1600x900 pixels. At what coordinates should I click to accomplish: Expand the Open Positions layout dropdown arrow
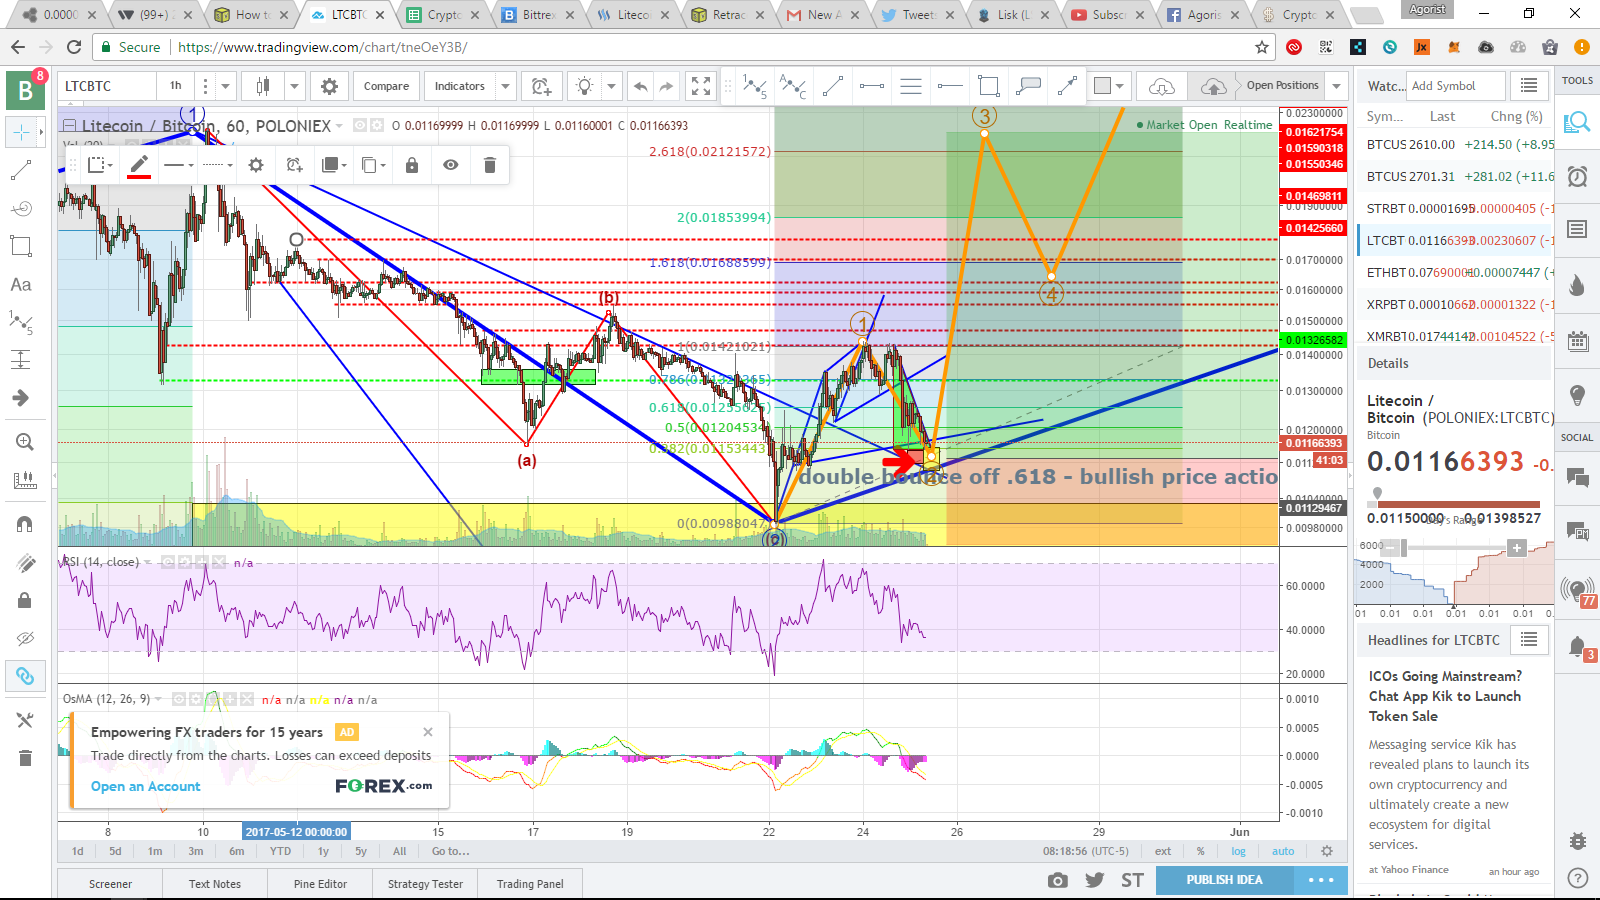point(1336,86)
